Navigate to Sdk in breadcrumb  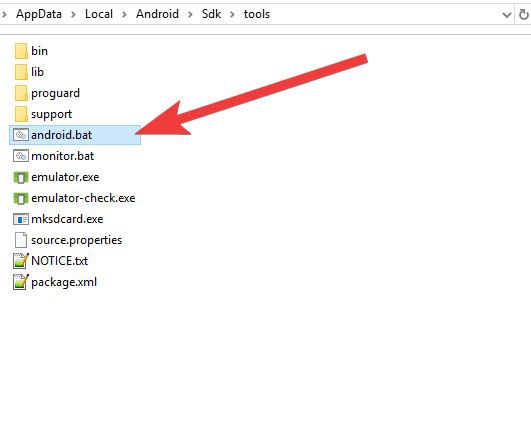click(x=211, y=14)
